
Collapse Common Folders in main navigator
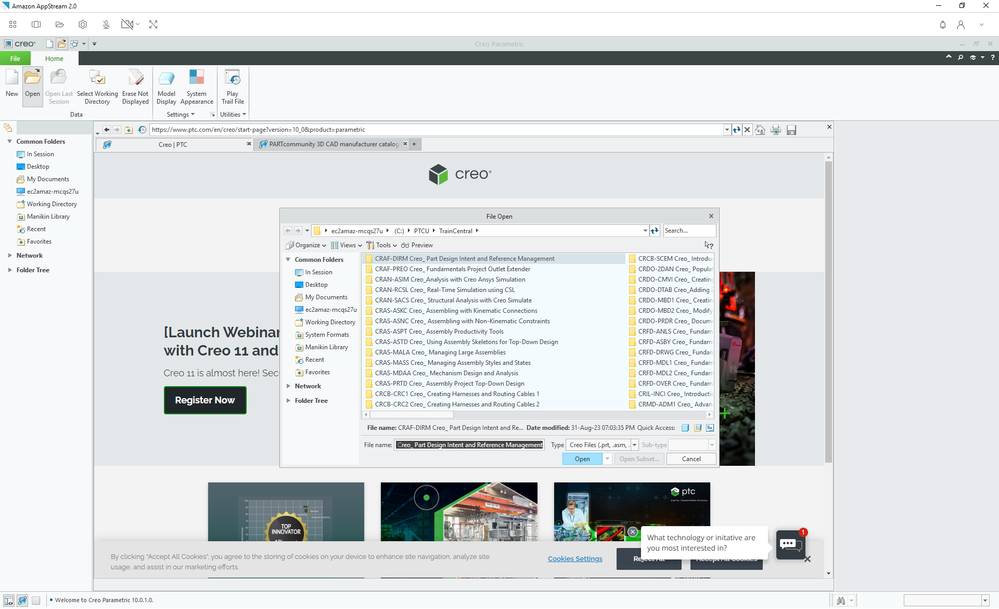click(10, 141)
